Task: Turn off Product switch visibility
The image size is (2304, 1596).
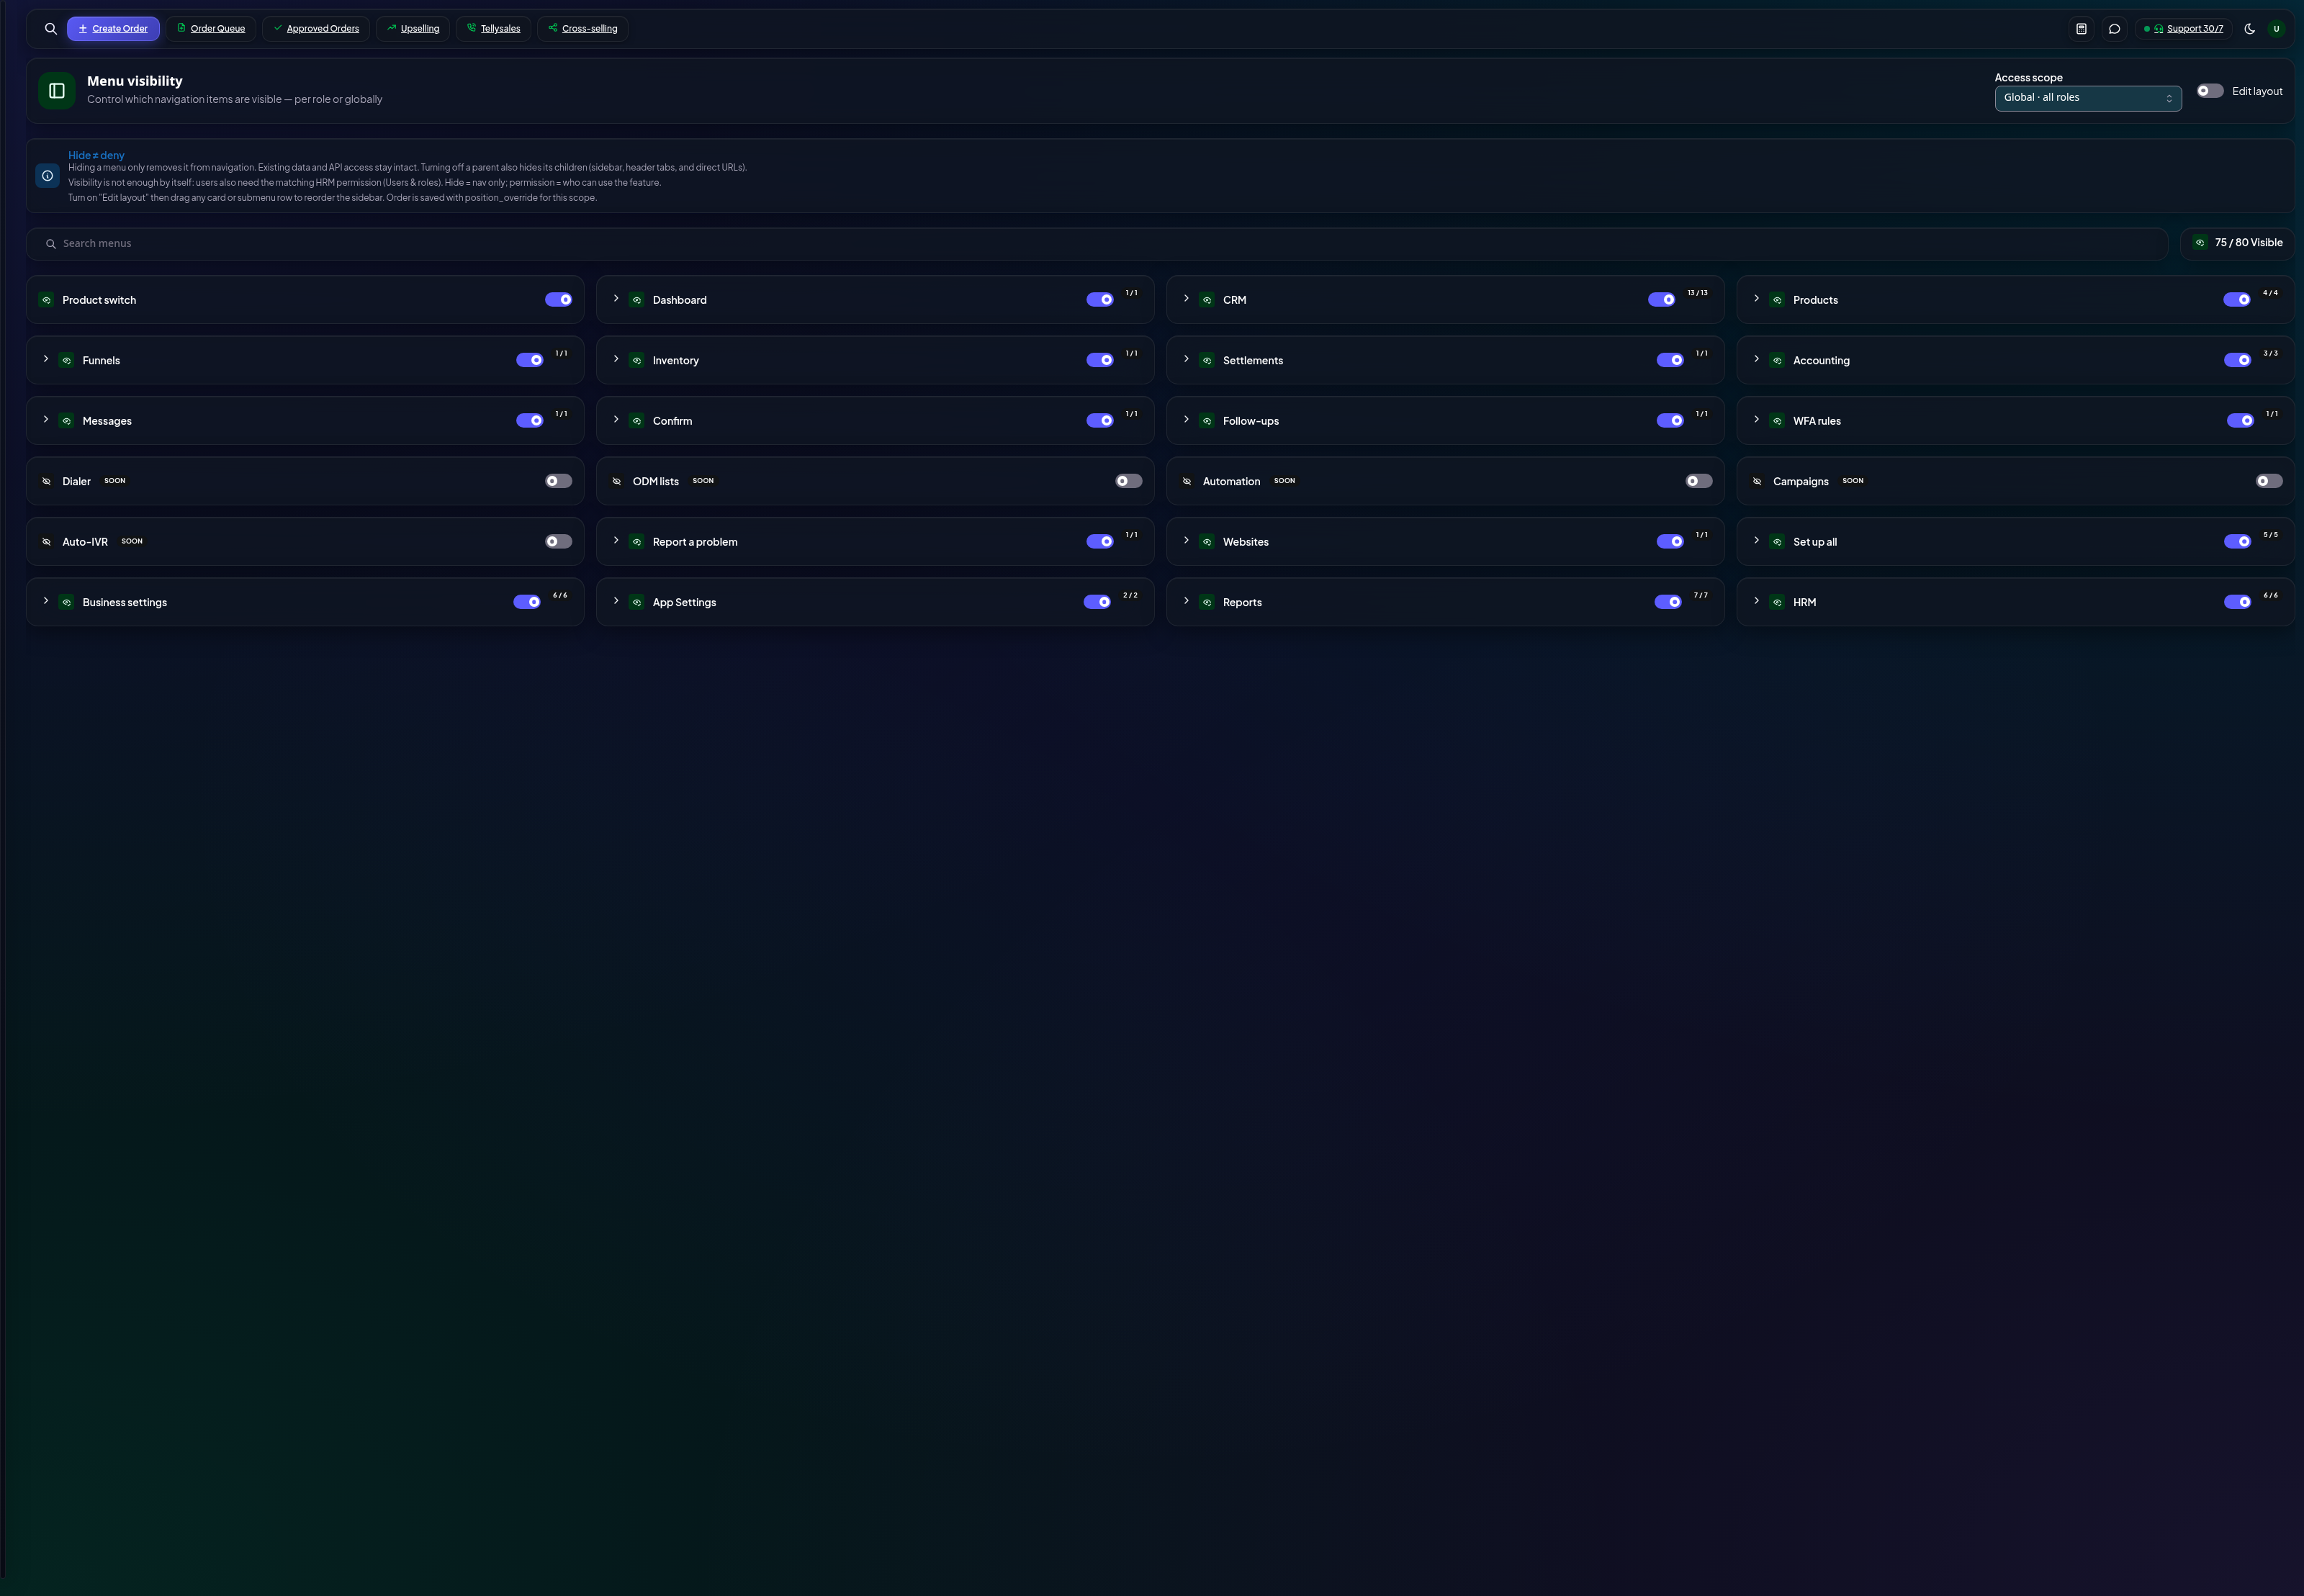Action: 559,300
